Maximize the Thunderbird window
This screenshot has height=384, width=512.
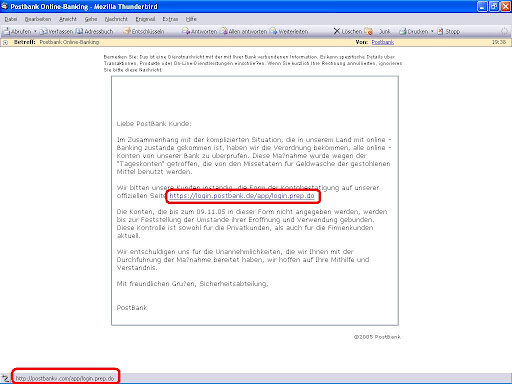pyautogui.click(x=494, y=6)
